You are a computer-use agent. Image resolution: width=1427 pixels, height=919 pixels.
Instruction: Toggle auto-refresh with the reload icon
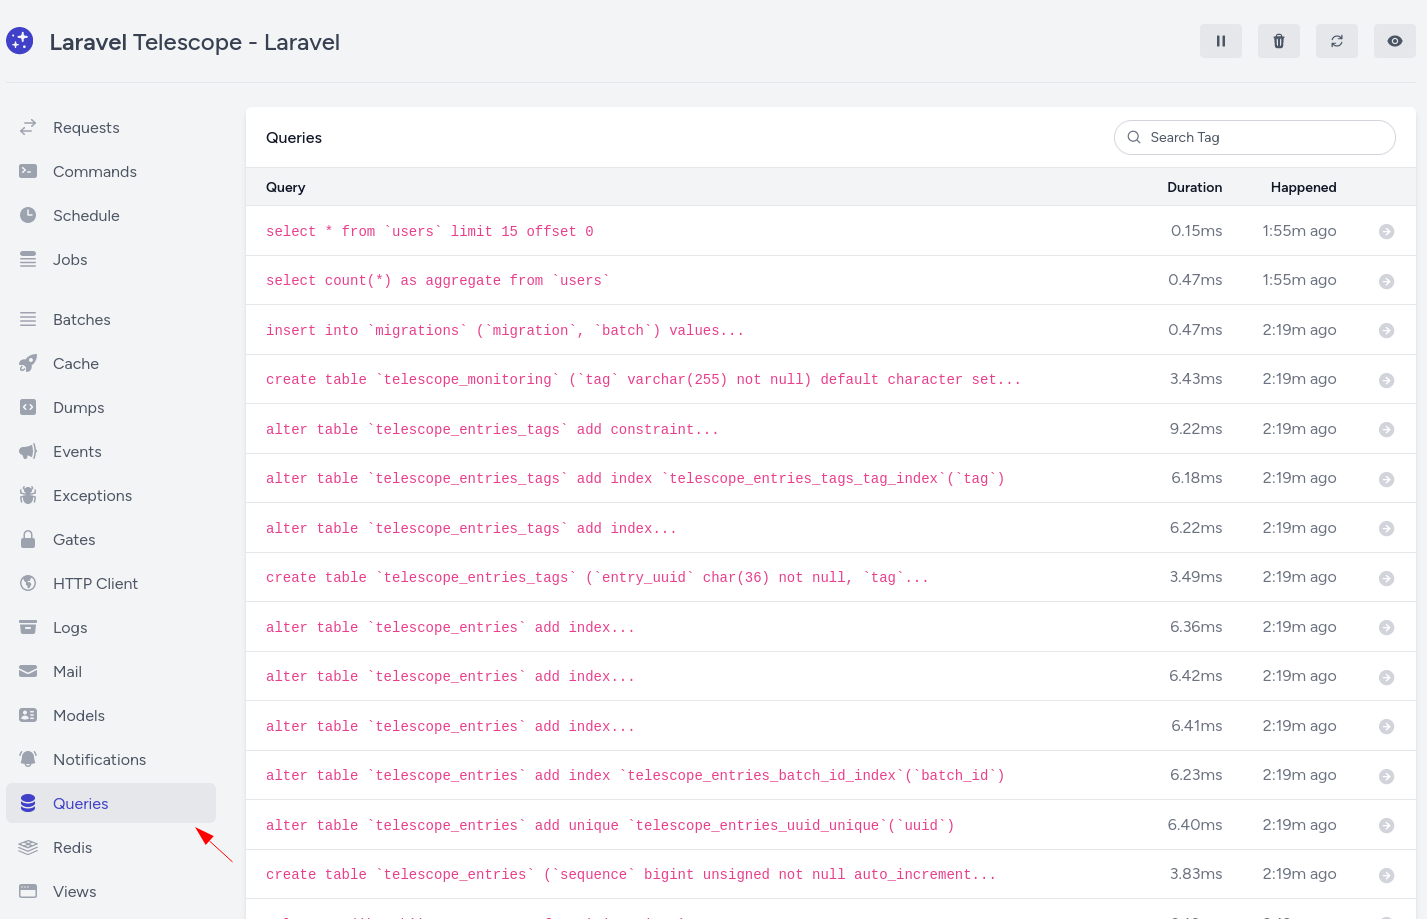click(x=1337, y=41)
